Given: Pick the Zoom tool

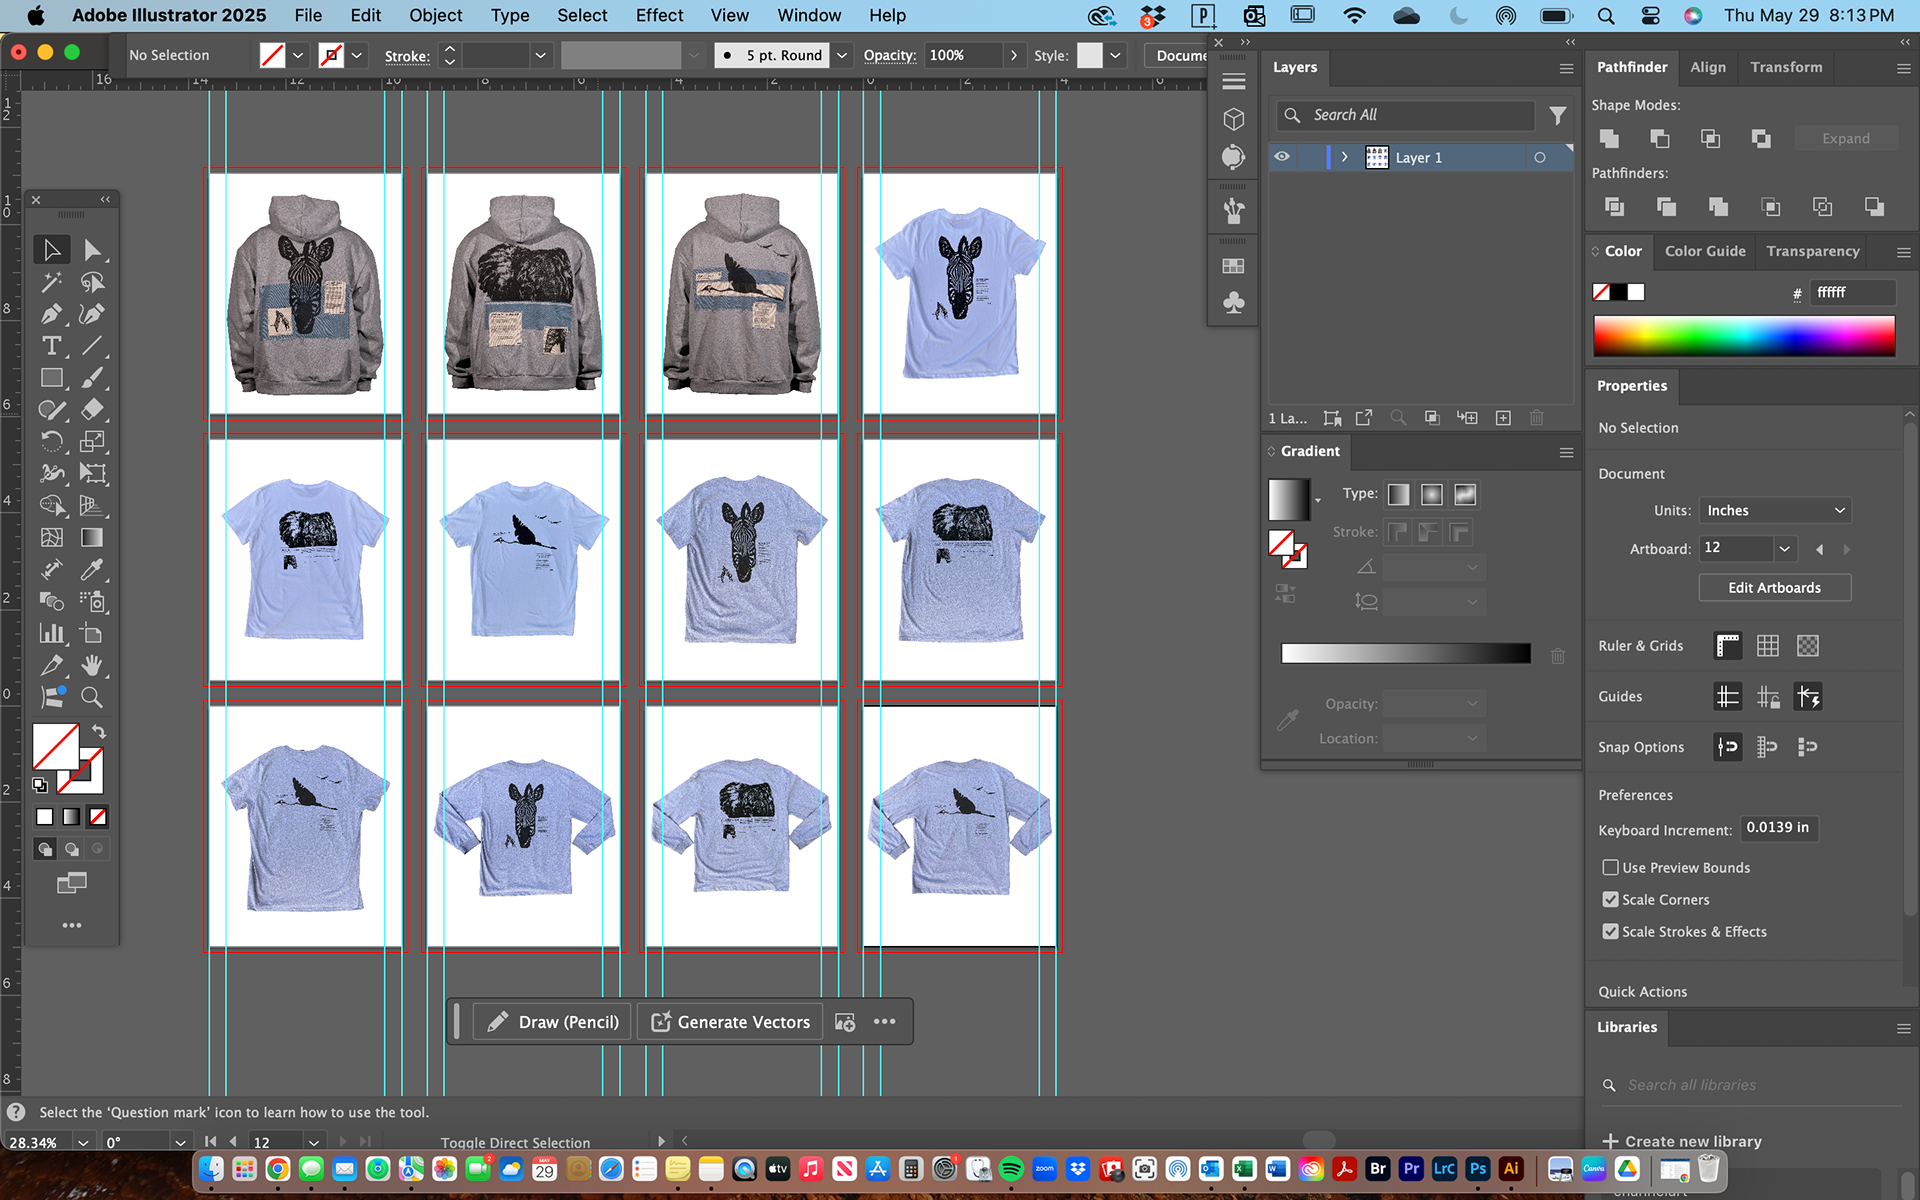Looking at the screenshot, I should coord(91,698).
